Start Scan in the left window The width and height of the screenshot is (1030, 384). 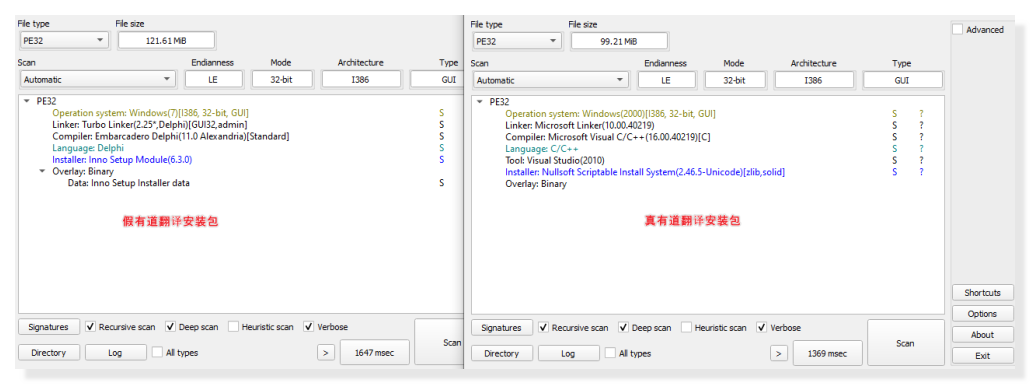[x=439, y=342]
